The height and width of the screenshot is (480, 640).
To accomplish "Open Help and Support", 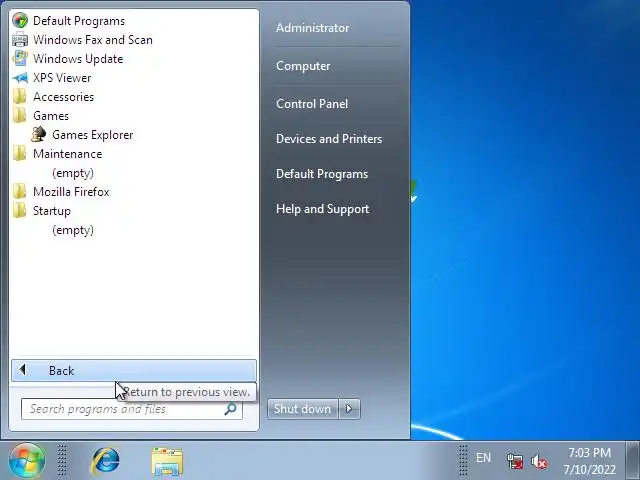I will click(322, 209).
